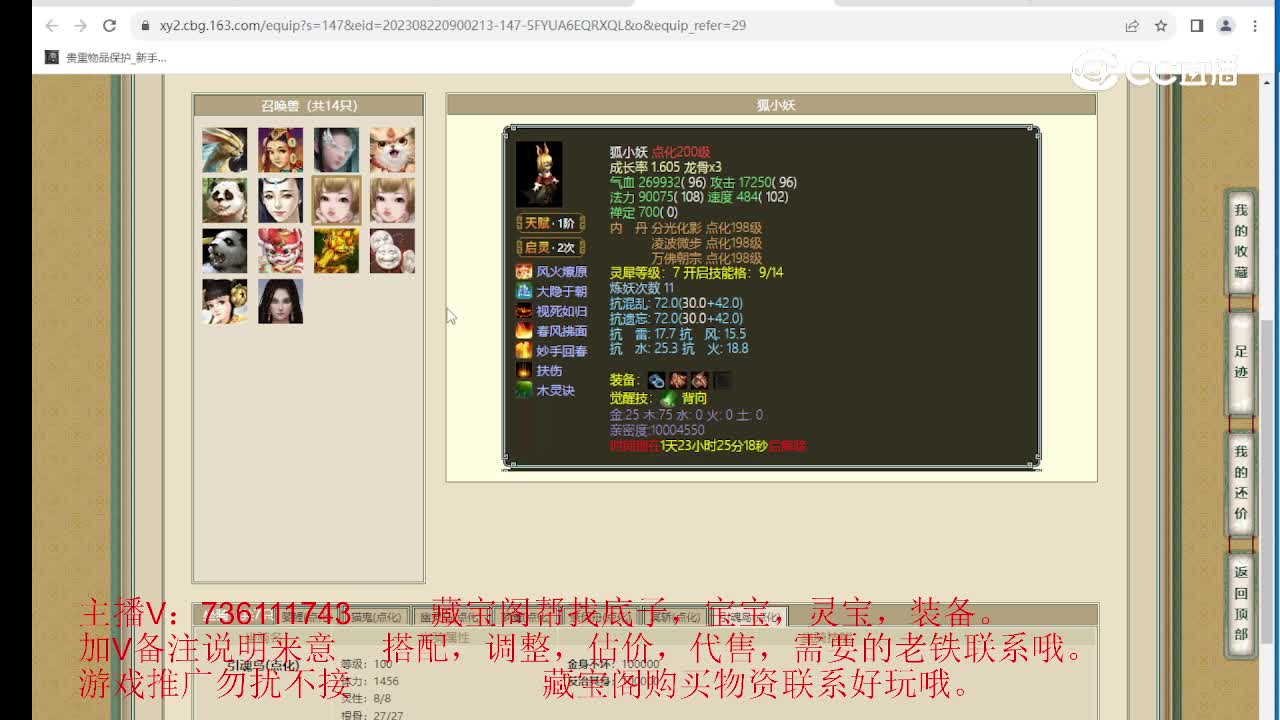This screenshot has width=1280, height=720.
Task: Share this page via the share icon
Action: tap(1132, 26)
